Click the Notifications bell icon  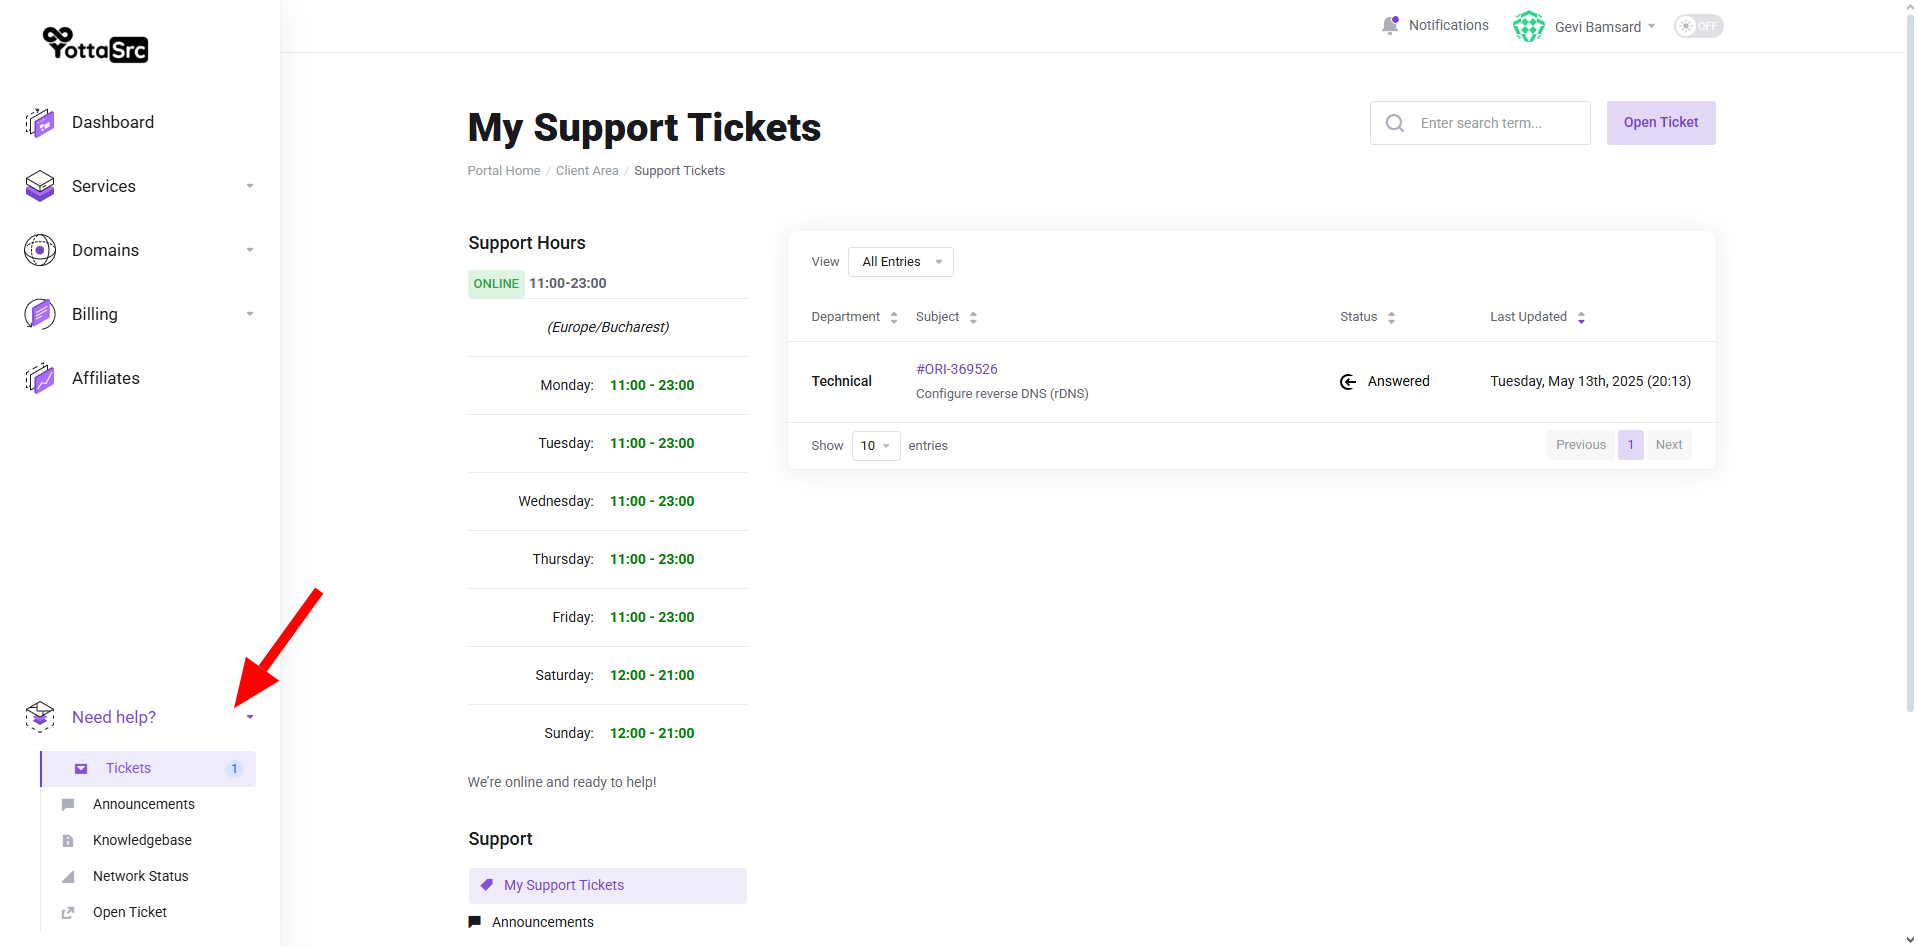(x=1390, y=25)
